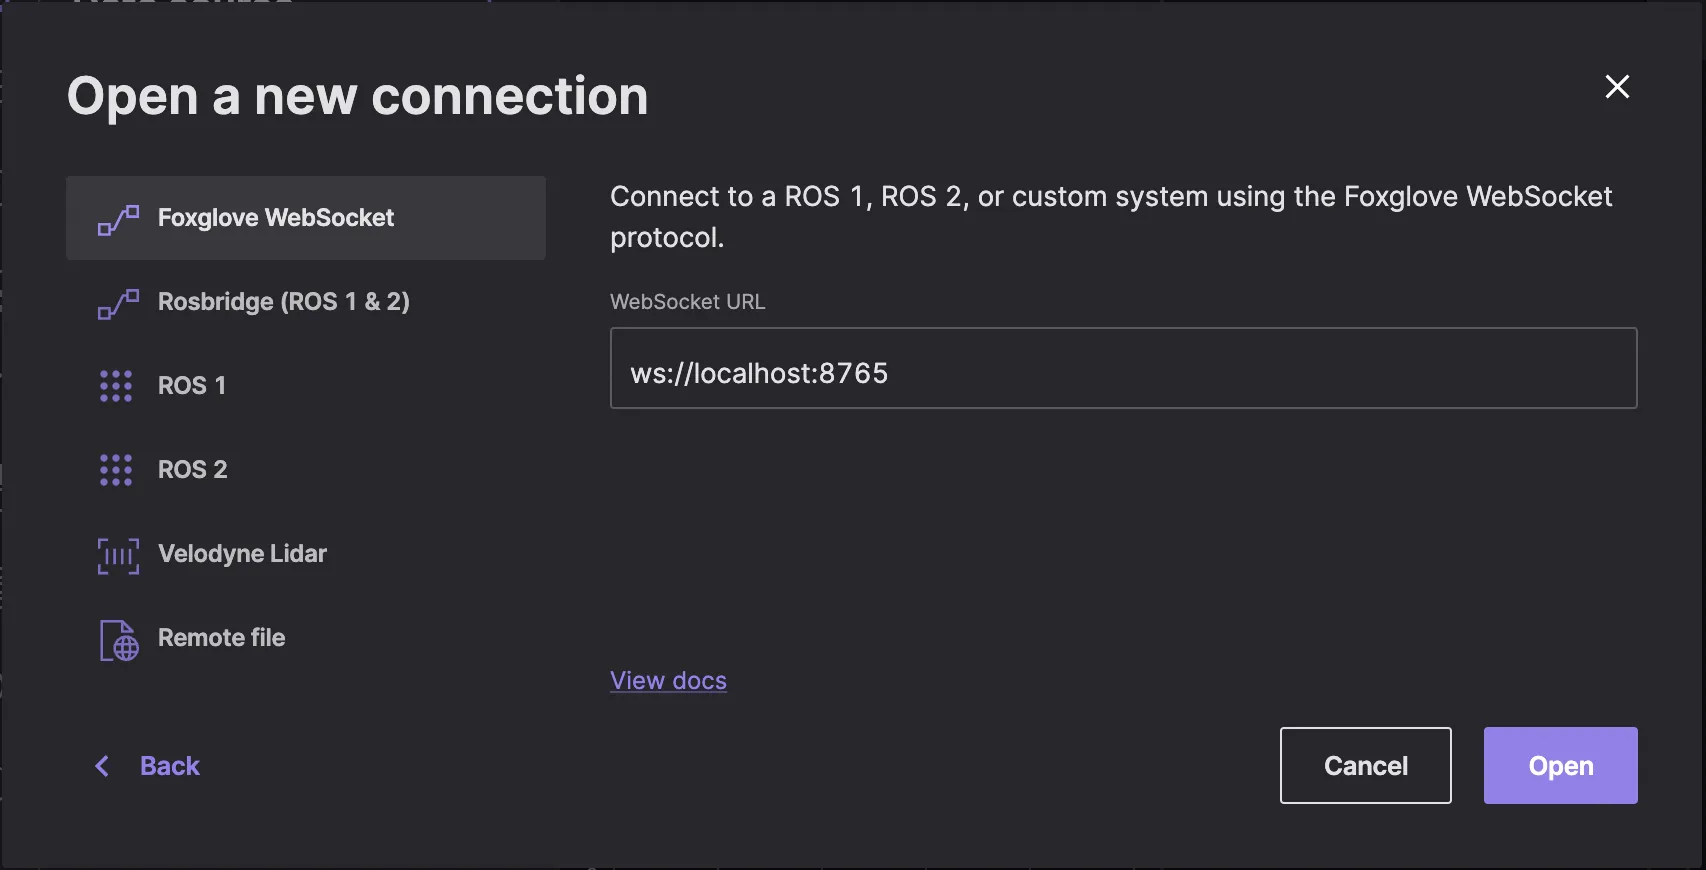Go Back using the Back text

click(170, 766)
